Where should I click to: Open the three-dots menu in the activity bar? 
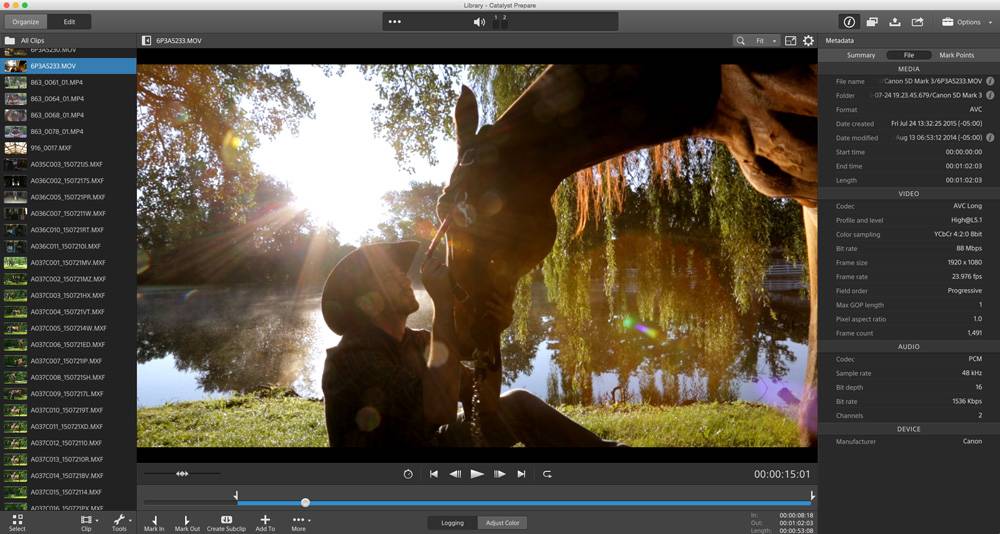point(395,22)
